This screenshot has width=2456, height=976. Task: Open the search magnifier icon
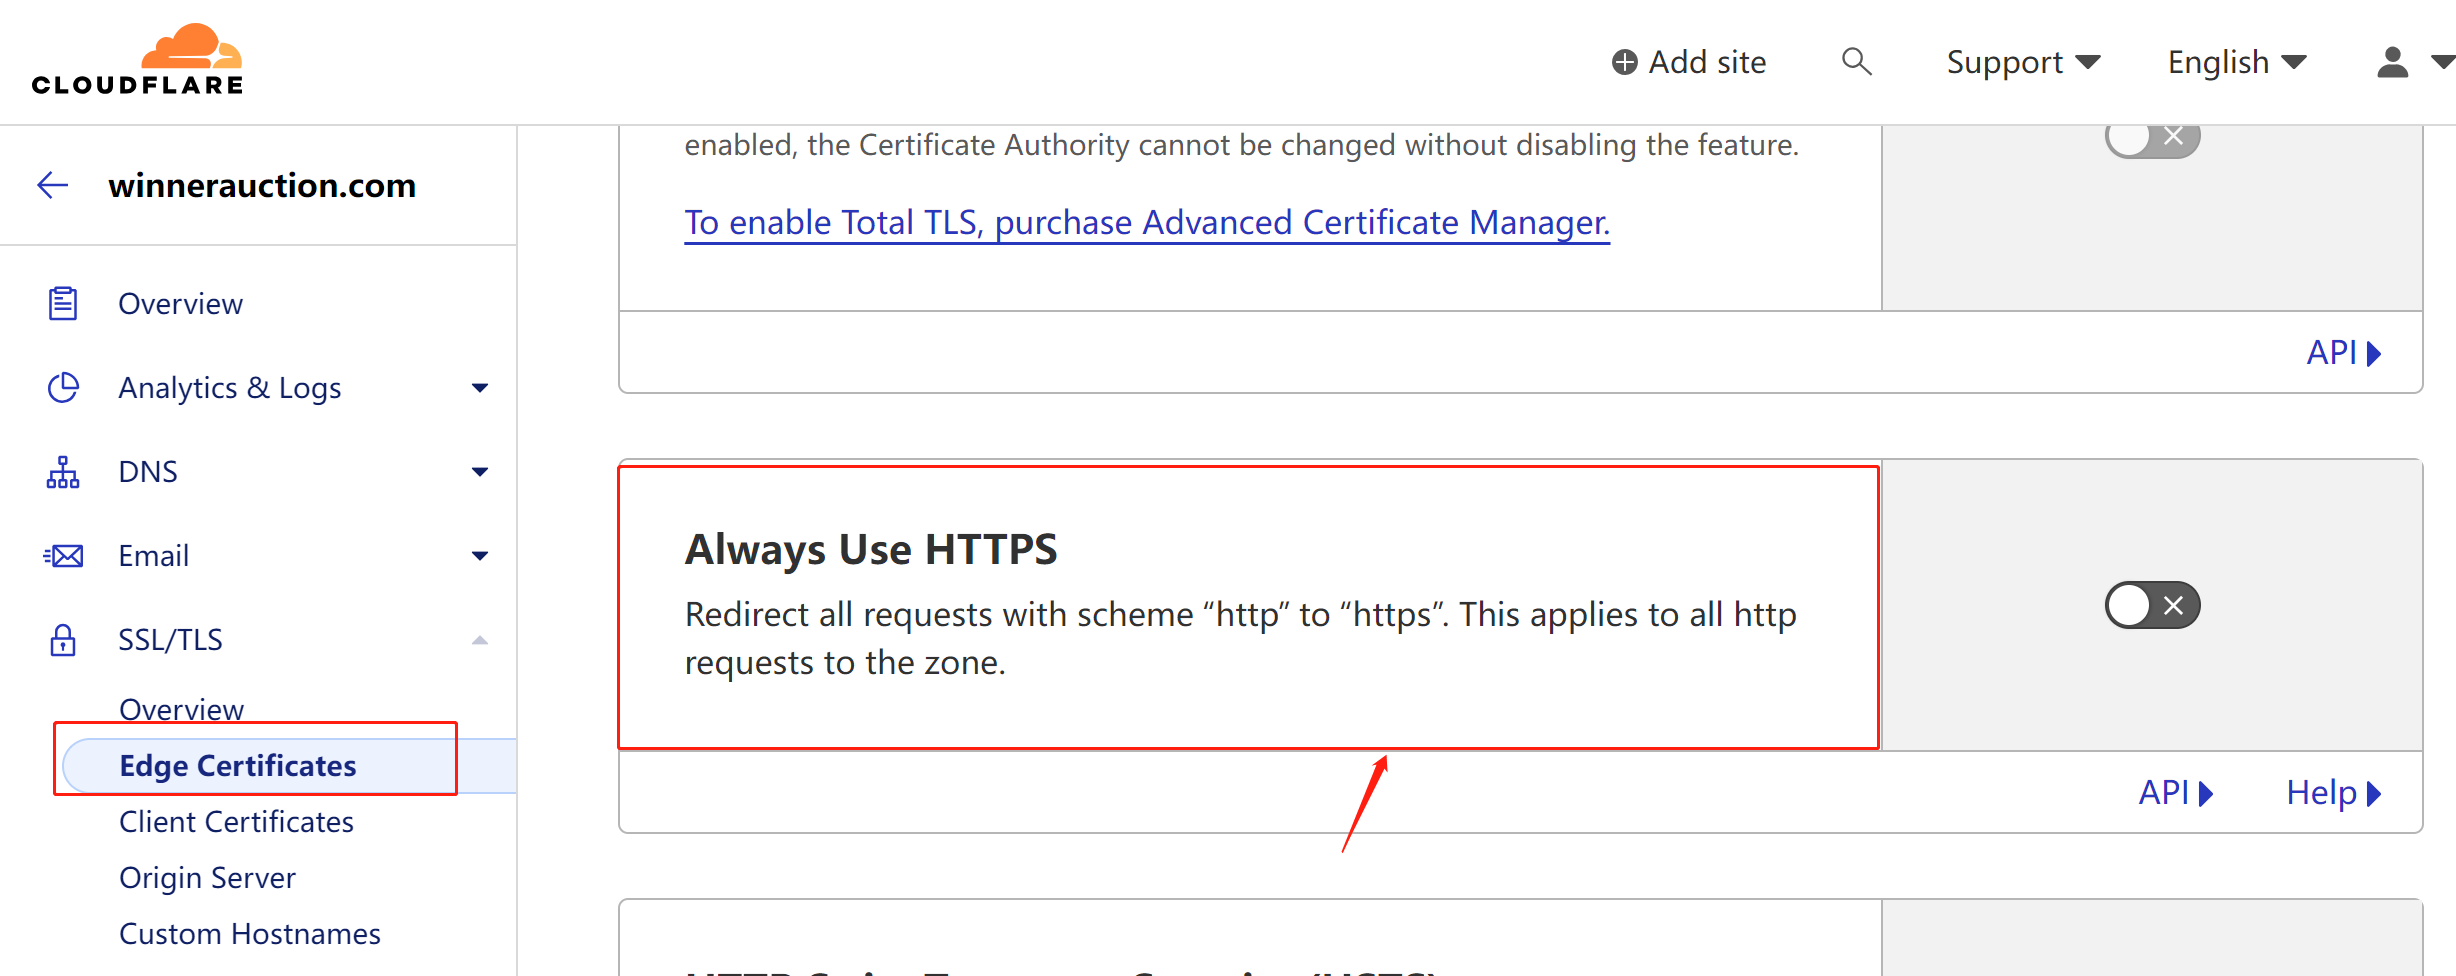point(1856,62)
